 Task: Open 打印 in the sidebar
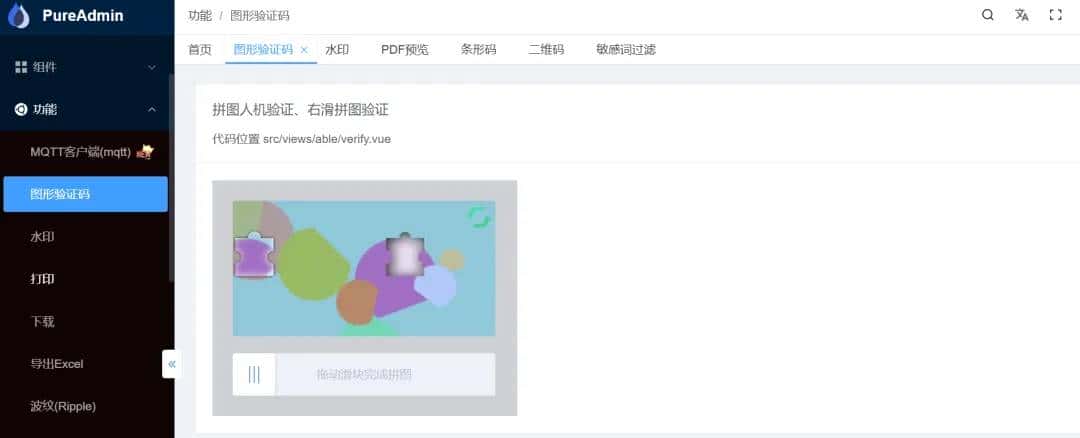85,279
